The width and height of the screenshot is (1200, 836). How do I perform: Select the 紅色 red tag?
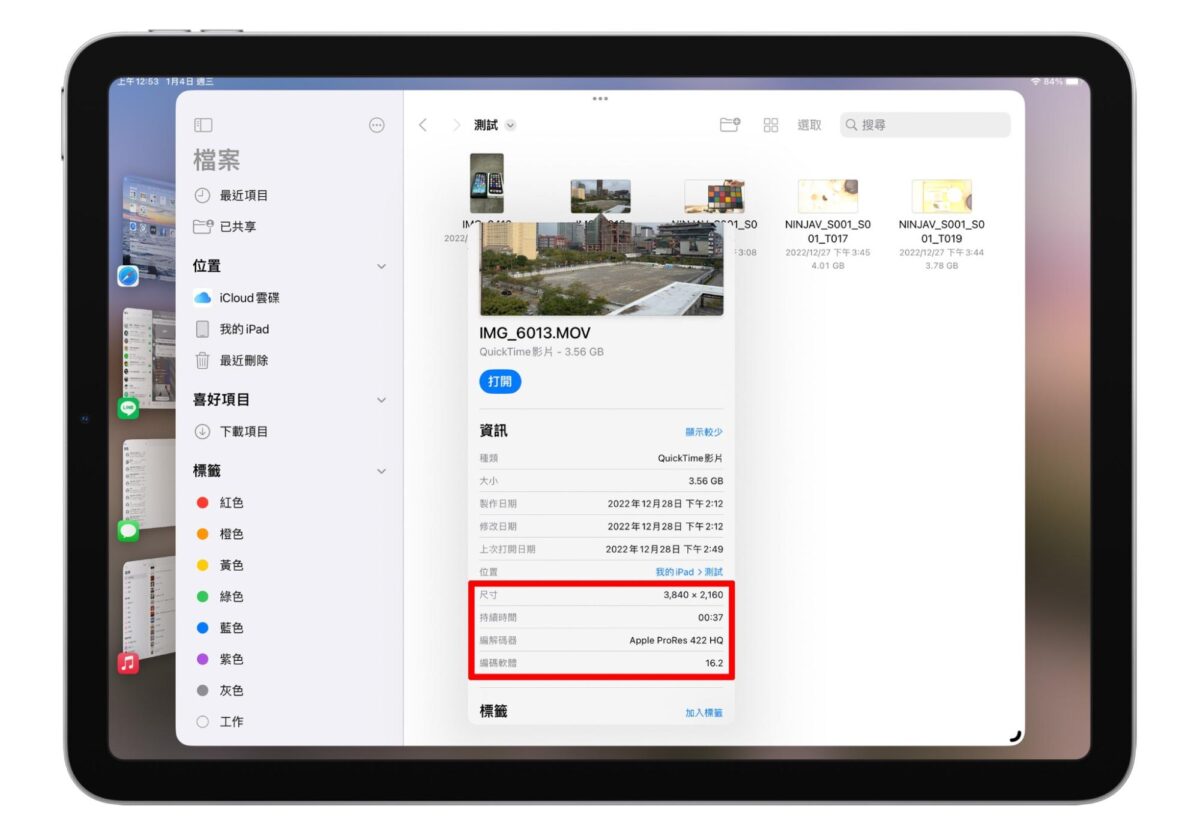(x=221, y=503)
